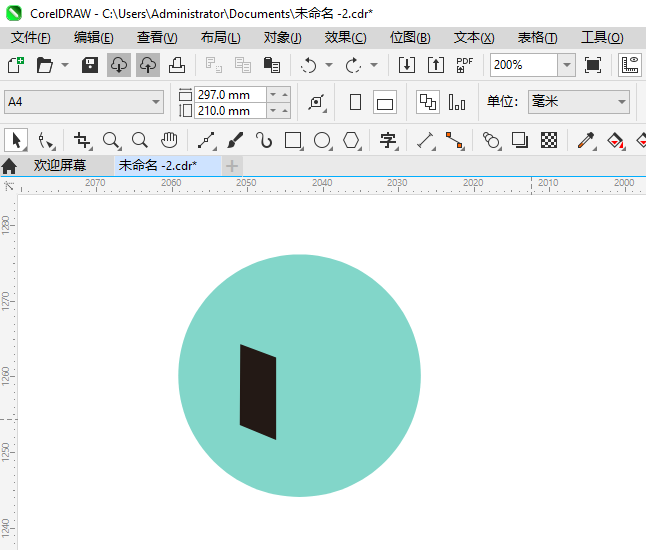This screenshot has width=646, height=550.
Task: Select the Dimension line tool
Action: (426, 140)
